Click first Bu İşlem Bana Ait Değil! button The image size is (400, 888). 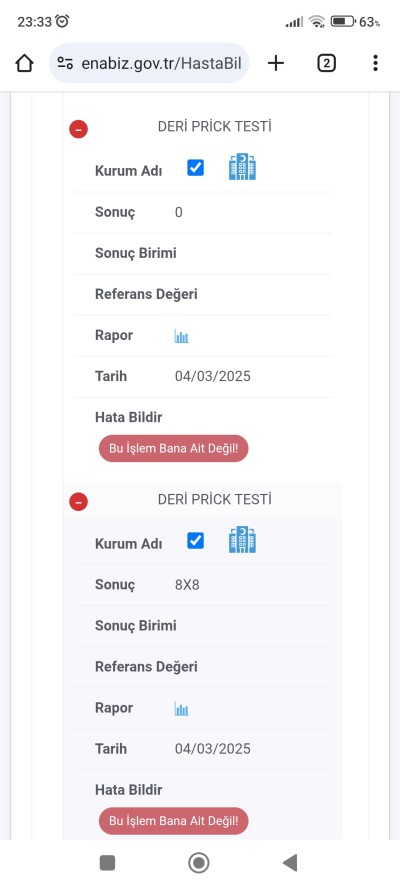pyautogui.click(x=173, y=449)
